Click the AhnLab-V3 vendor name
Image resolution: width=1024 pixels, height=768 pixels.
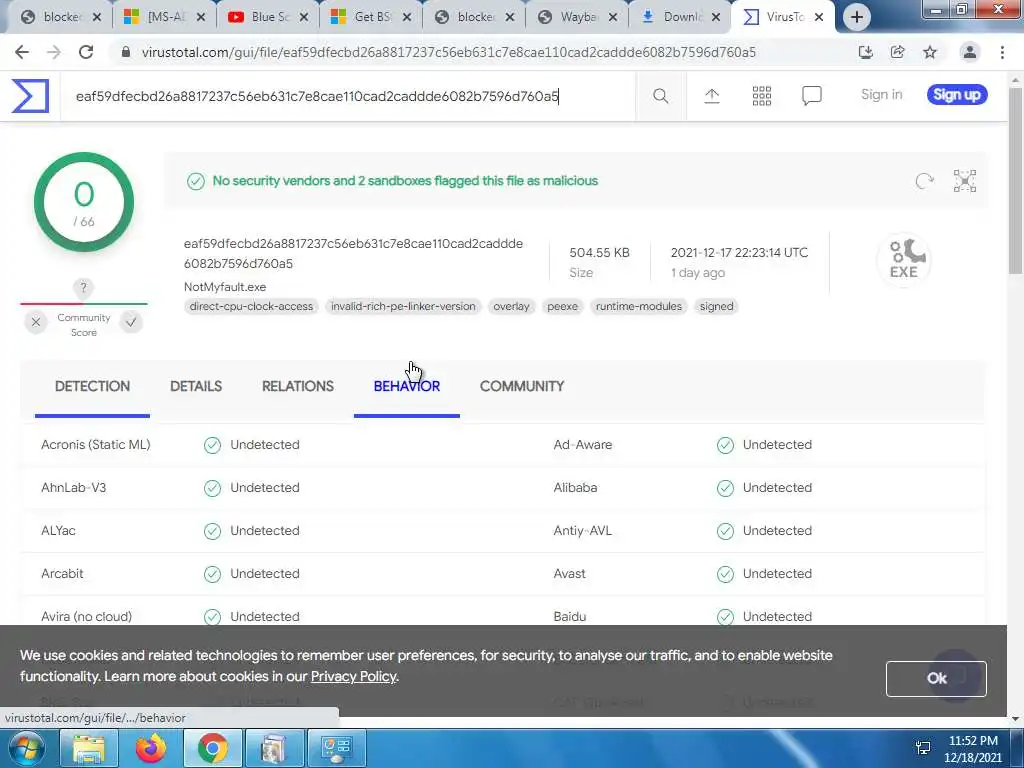pos(73,488)
